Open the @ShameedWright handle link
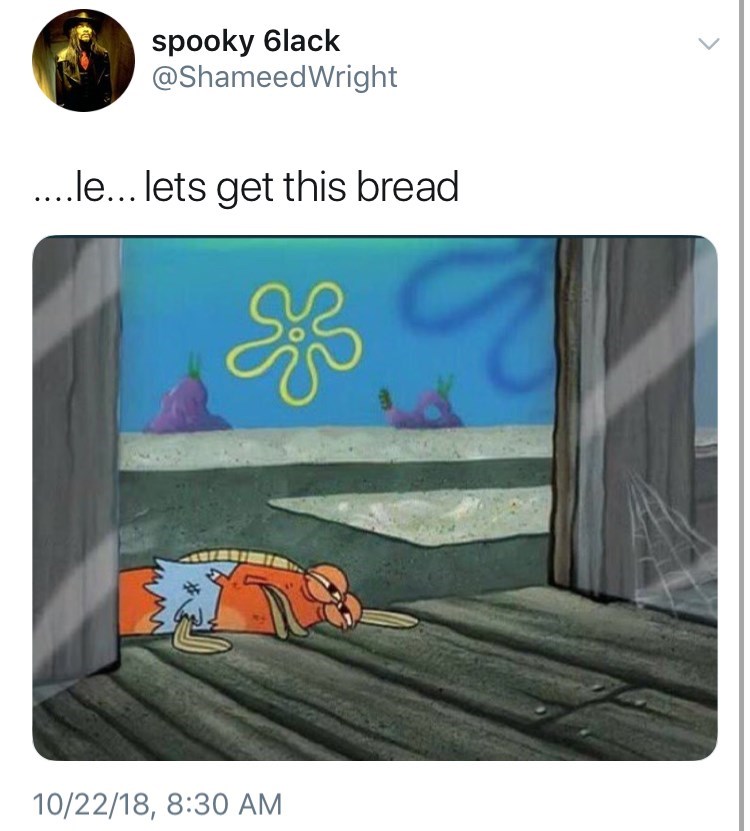Image resolution: width=750 pixels, height=831 pixels. click(274, 77)
